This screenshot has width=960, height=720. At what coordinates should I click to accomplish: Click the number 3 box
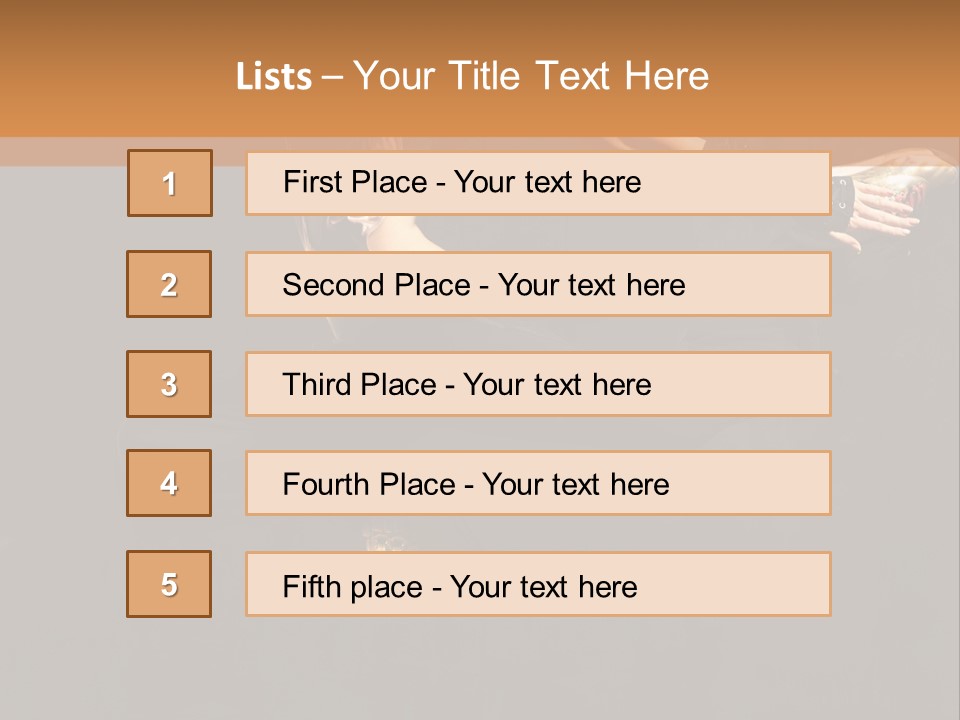point(169,384)
